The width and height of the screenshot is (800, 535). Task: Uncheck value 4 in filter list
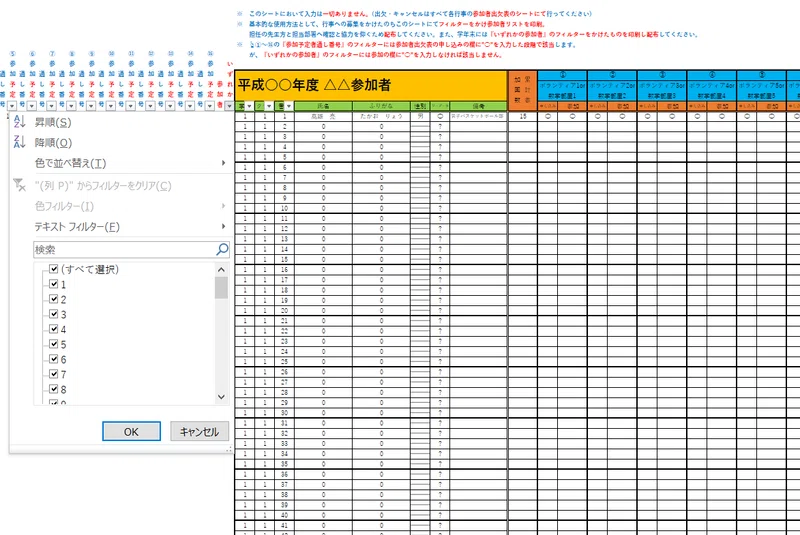[x=54, y=329]
